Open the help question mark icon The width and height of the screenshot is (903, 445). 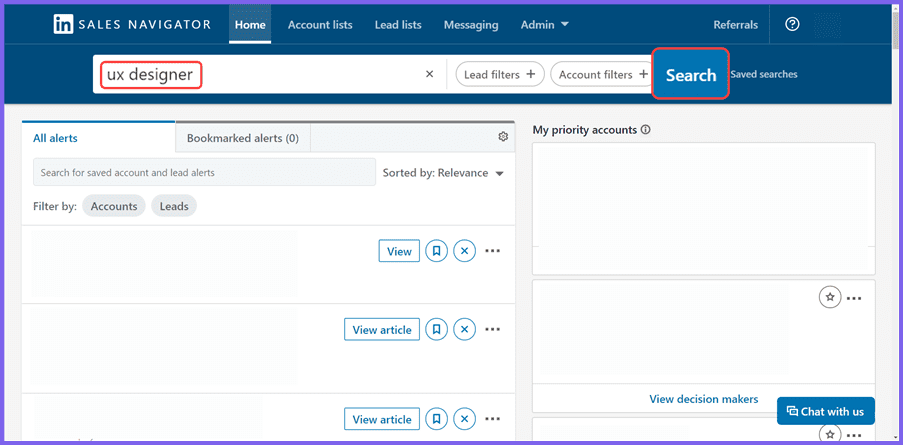[x=792, y=24]
